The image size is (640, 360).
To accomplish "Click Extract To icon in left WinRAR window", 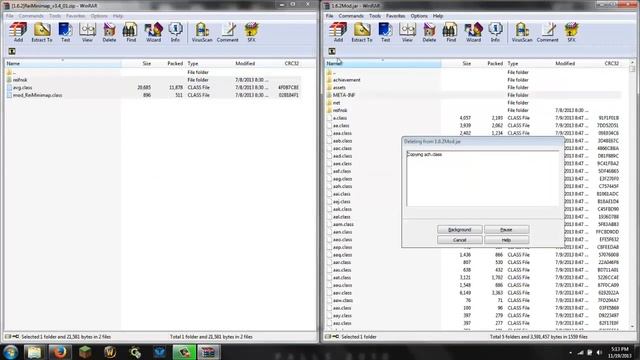I will [42, 32].
